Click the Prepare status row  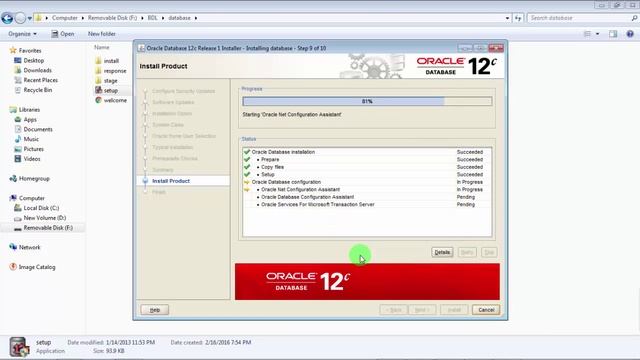pos(367,160)
